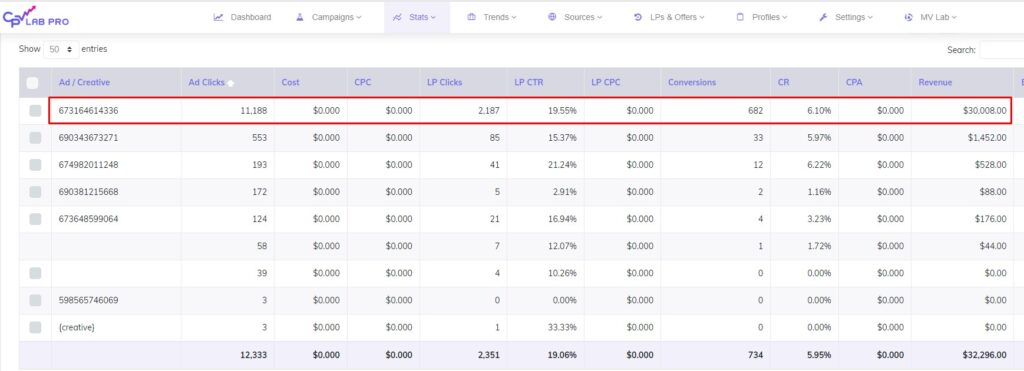Click the Settings wrench icon

point(823,18)
